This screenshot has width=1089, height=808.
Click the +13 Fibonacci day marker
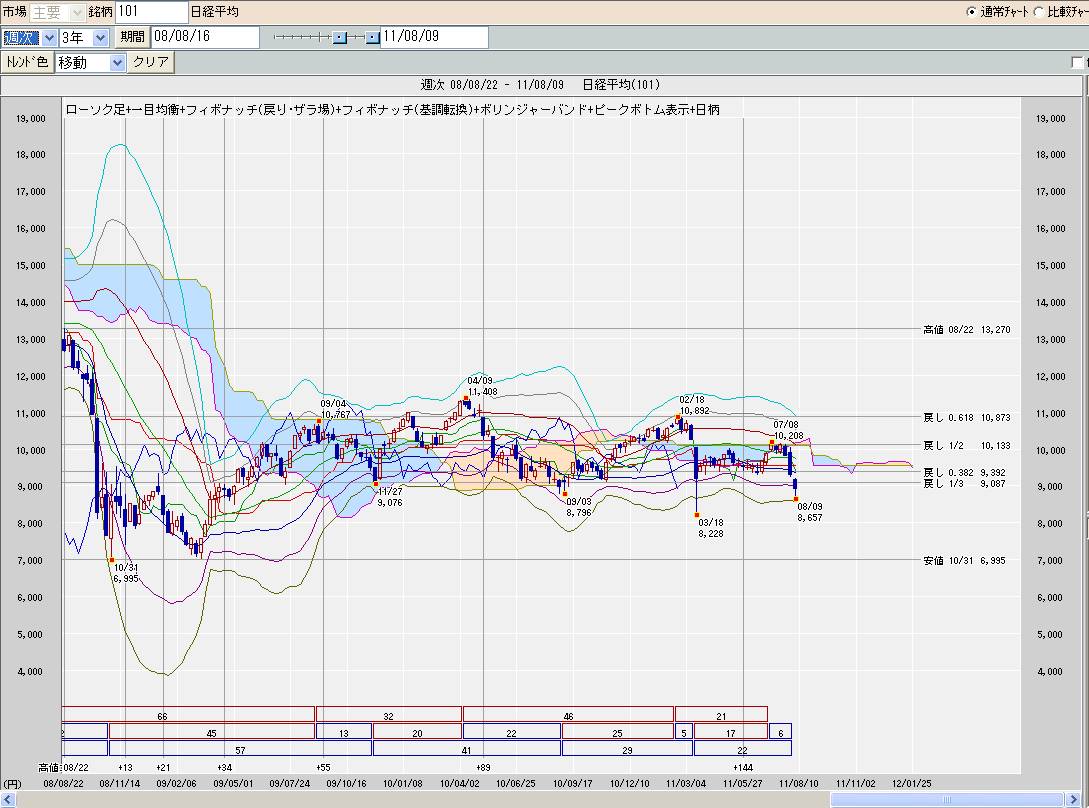pyautogui.click(x=125, y=767)
